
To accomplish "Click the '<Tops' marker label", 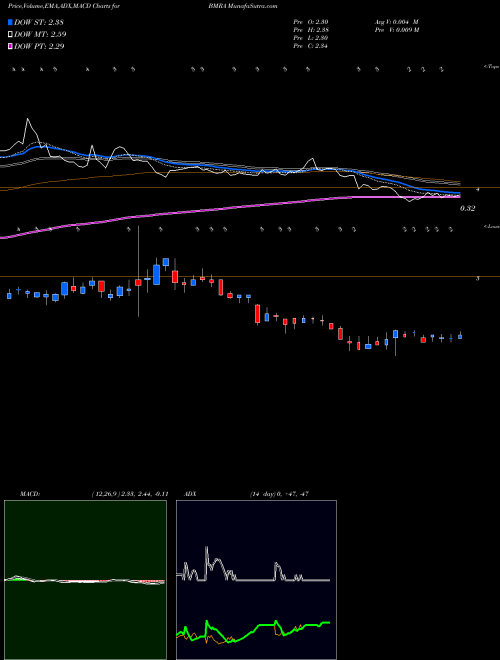I will [x=491, y=67].
